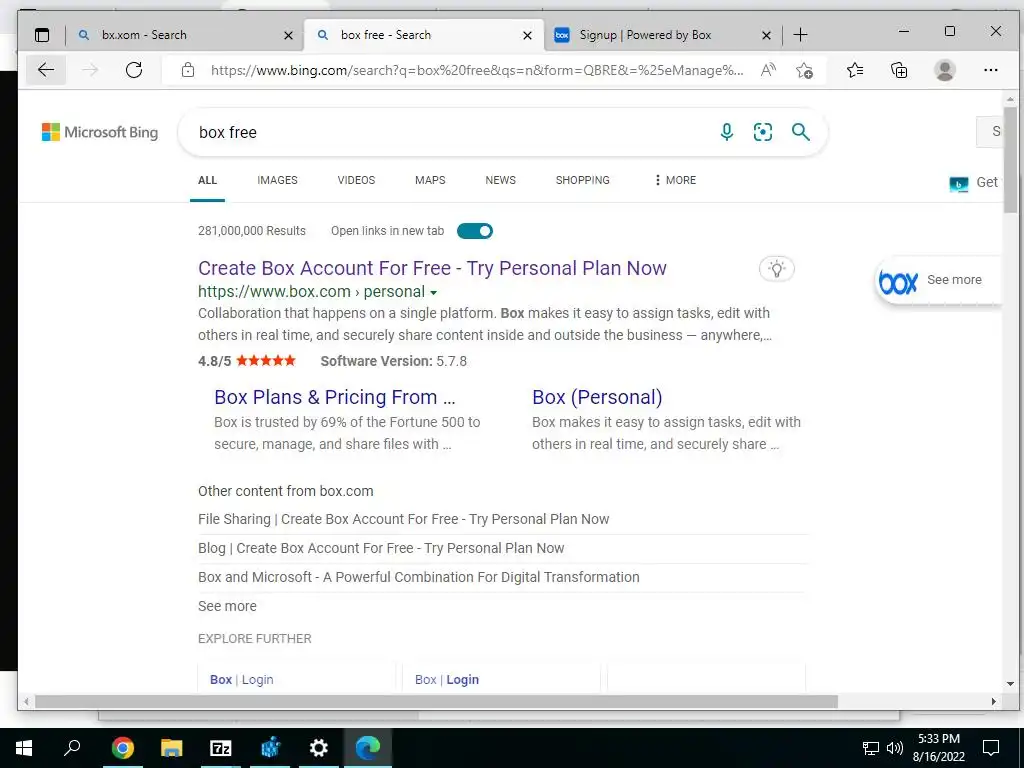1024x768 pixels.
Task: Open the taskbar clock showing 5:33 PM
Action: [x=938, y=748]
